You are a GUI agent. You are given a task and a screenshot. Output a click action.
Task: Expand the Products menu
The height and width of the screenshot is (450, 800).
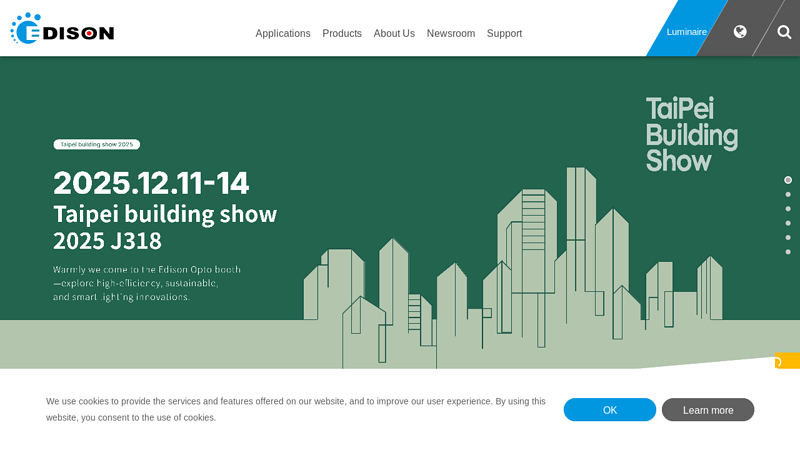tap(342, 33)
